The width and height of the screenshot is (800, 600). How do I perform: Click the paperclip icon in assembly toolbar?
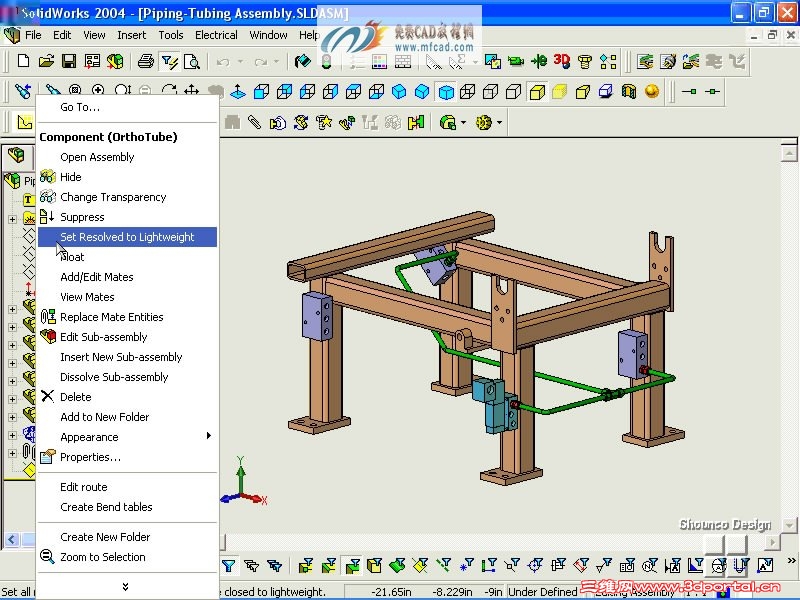point(255,122)
